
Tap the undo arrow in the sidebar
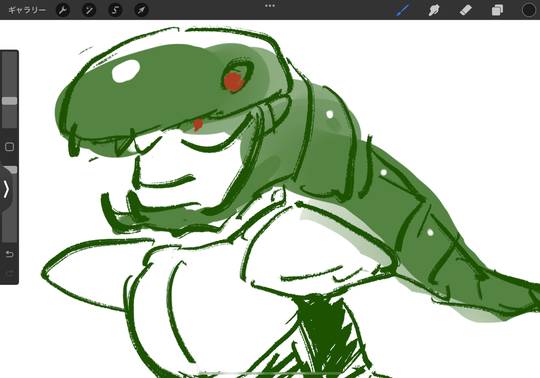point(9,254)
